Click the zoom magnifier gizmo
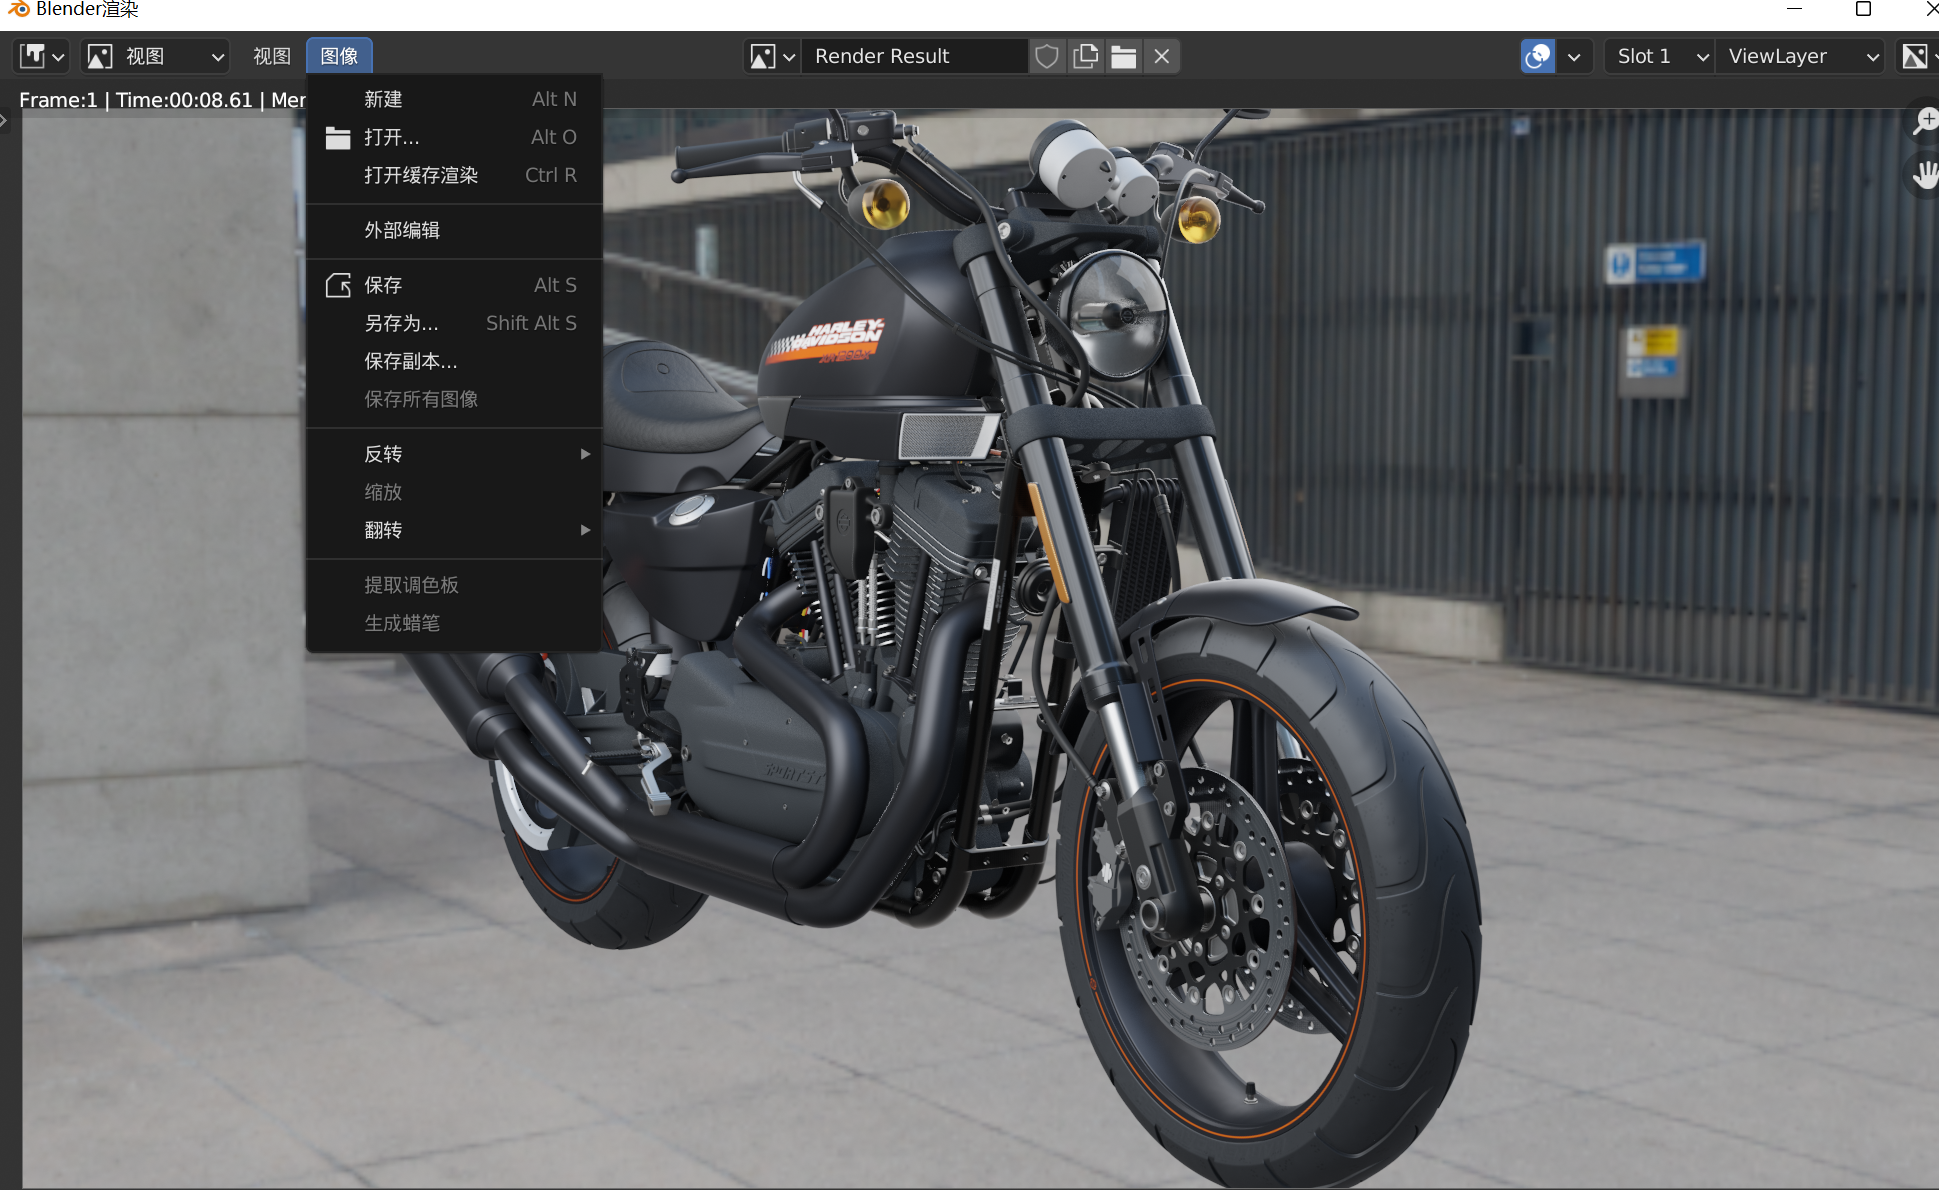The height and width of the screenshot is (1190, 1939). [1924, 122]
